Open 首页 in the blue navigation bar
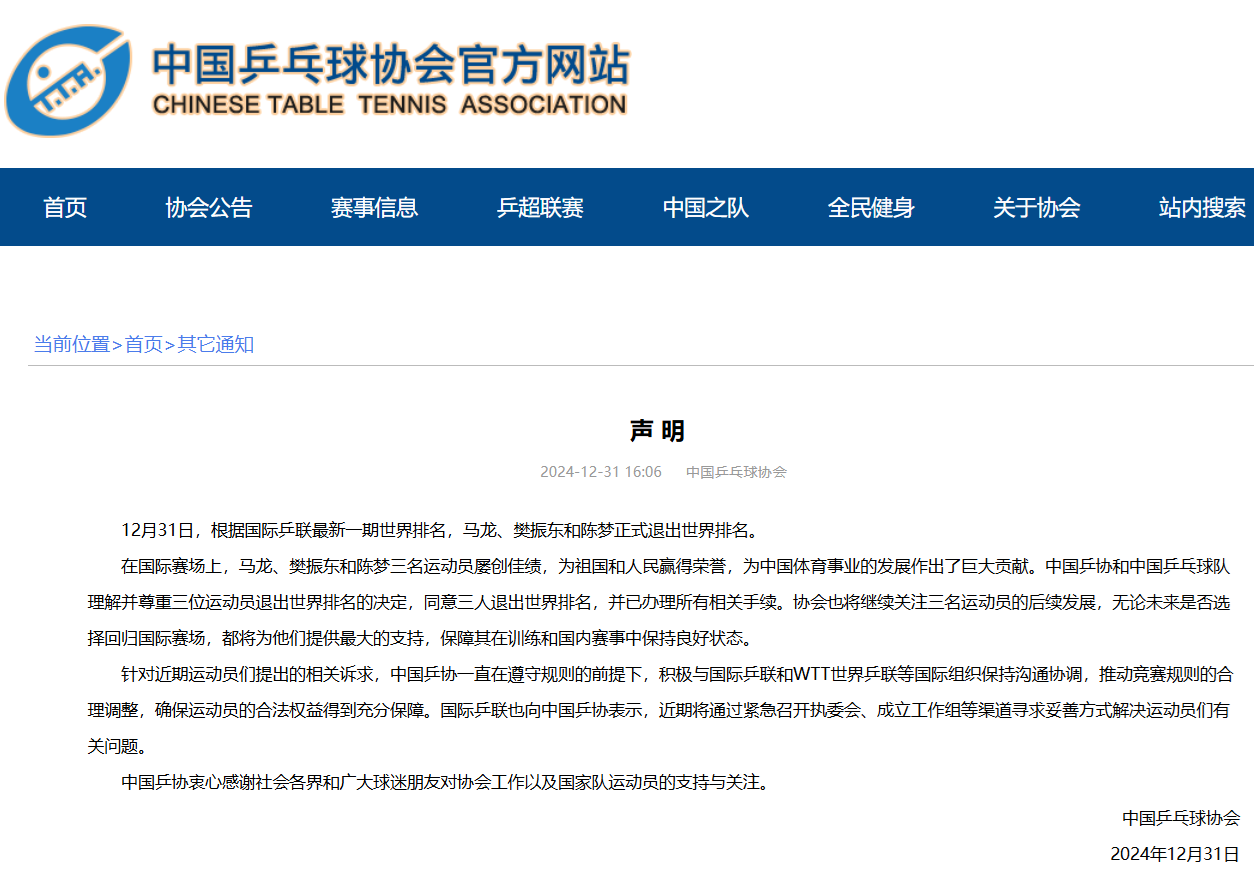1254x874 pixels. (x=65, y=207)
